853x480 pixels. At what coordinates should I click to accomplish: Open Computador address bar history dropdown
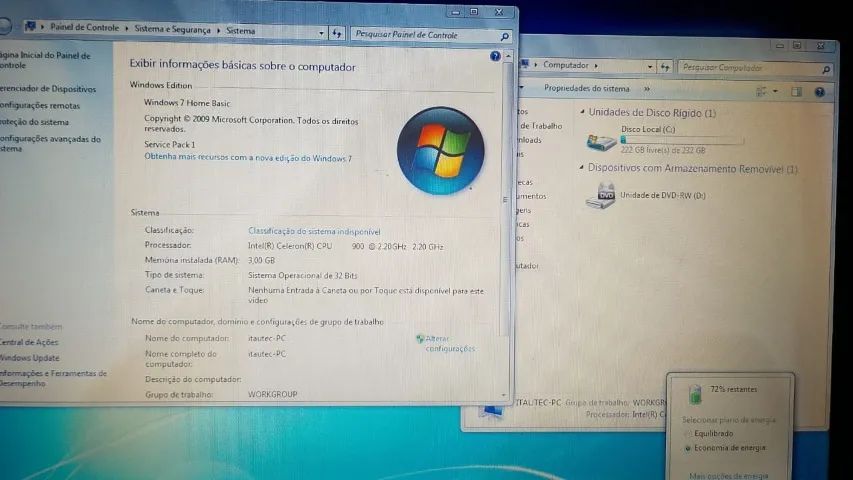click(x=650, y=67)
